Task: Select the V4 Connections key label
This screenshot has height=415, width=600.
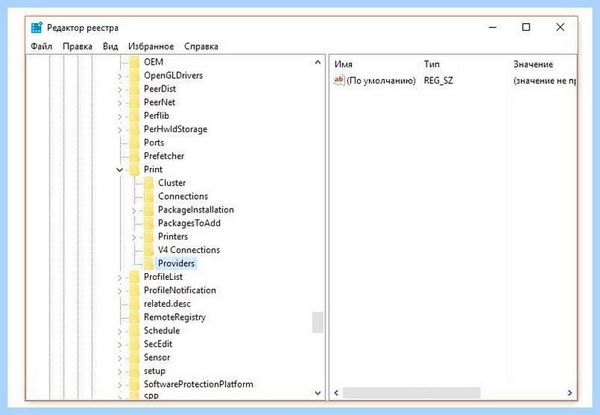Action: coord(189,250)
